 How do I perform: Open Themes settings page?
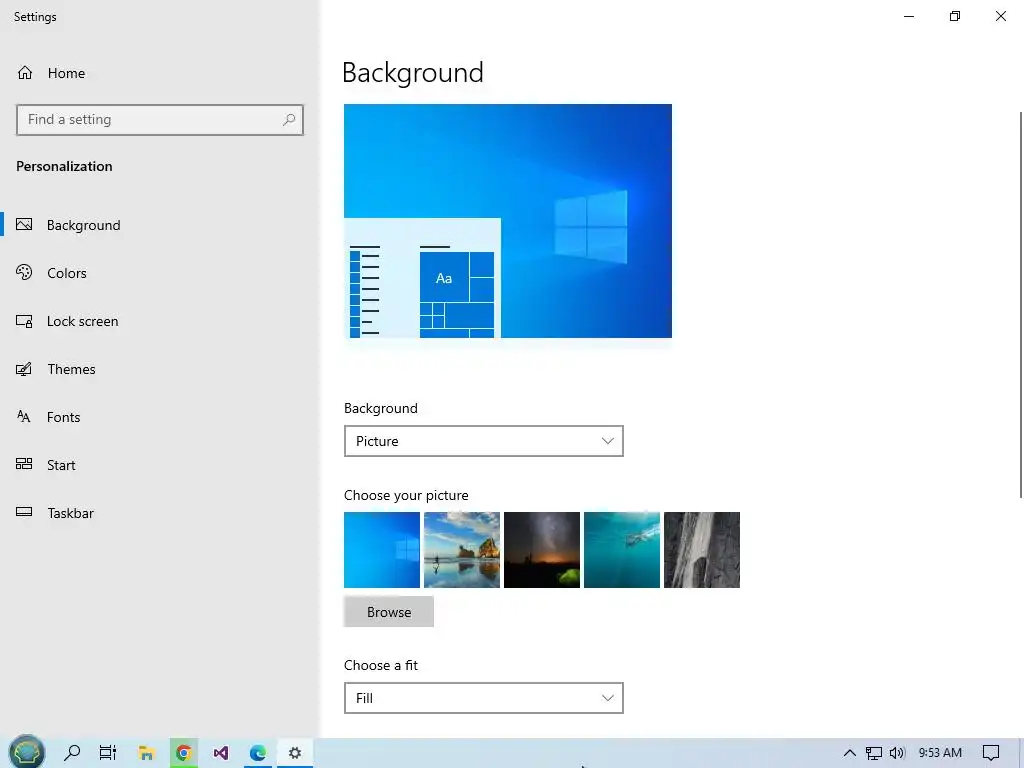(x=71, y=369)
